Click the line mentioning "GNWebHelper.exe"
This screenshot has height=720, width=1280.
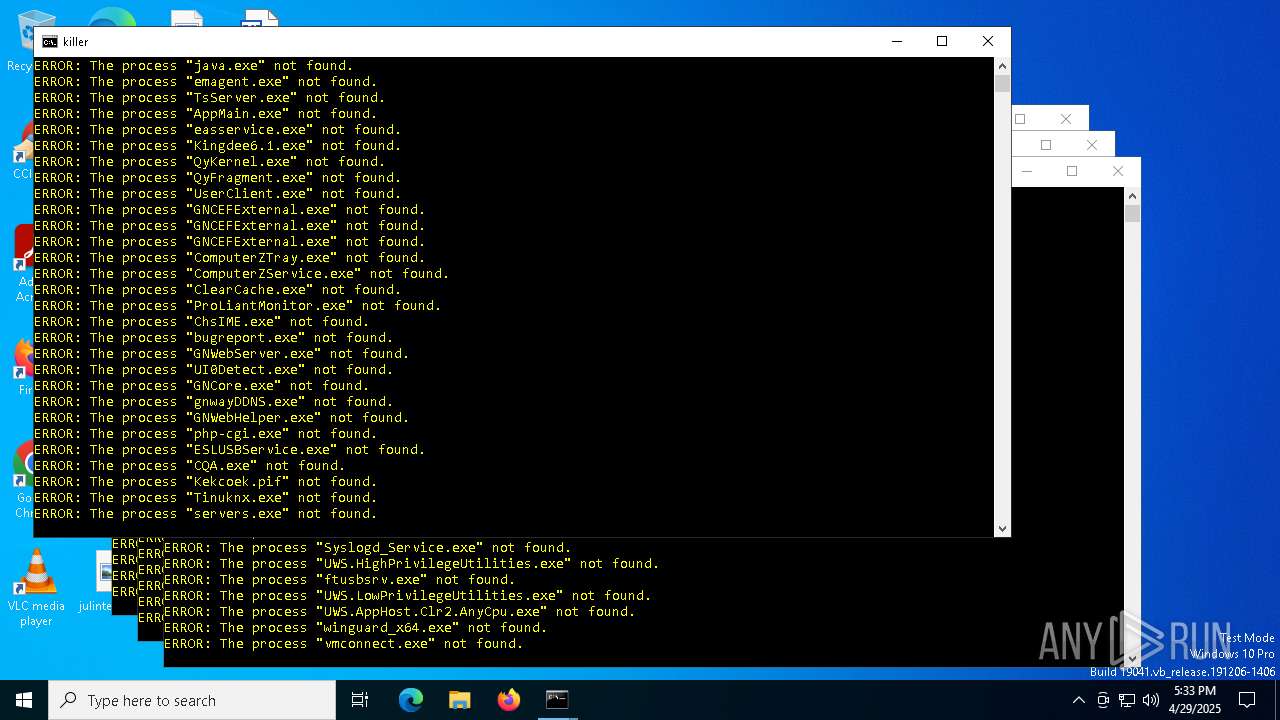pos(222,418)
